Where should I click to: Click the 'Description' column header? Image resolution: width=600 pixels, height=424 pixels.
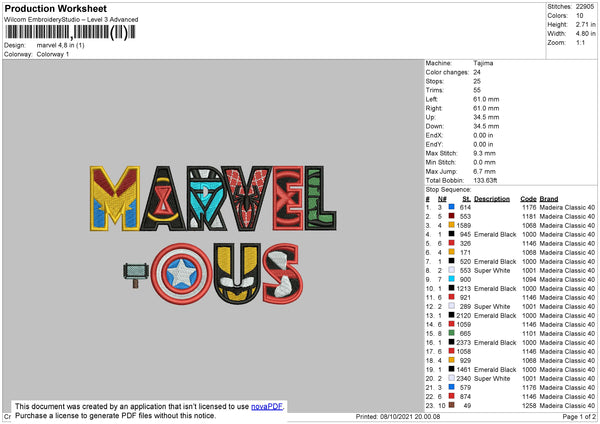pyautogui.click(x=492, y=199)
